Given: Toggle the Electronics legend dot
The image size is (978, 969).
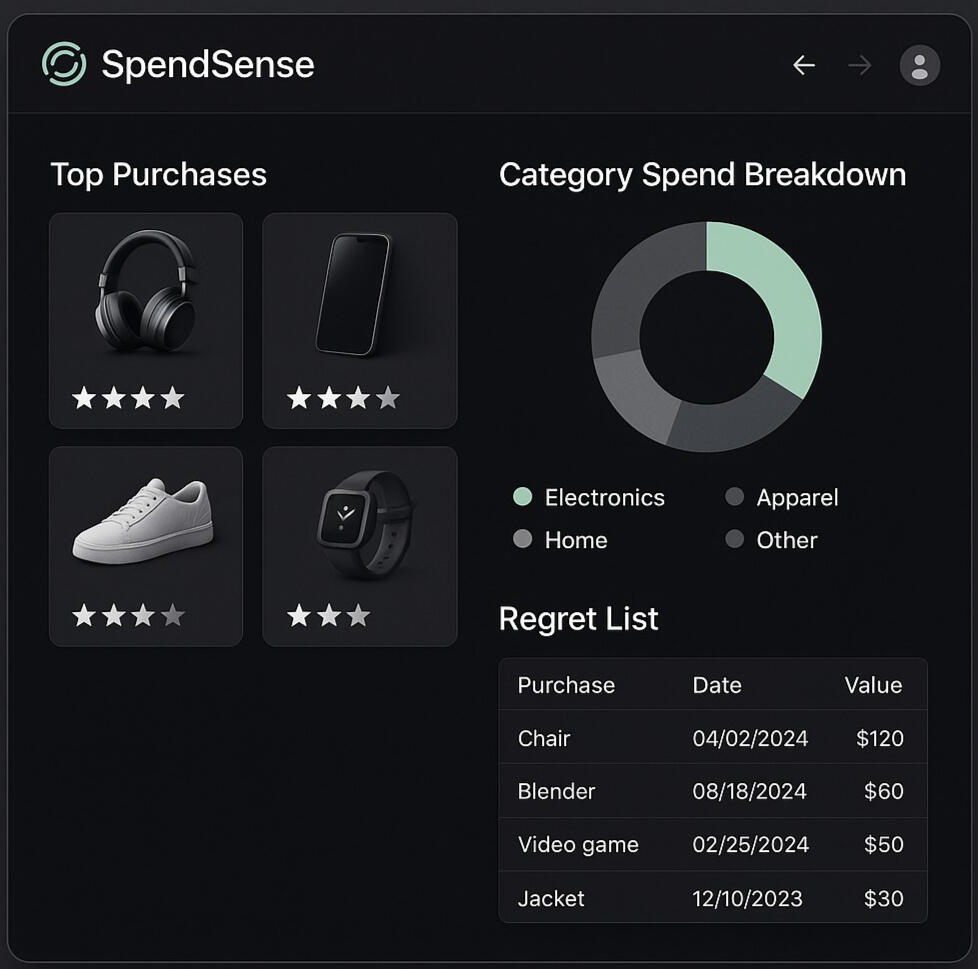Looking at the screenshot, I should tap(522, 497).
